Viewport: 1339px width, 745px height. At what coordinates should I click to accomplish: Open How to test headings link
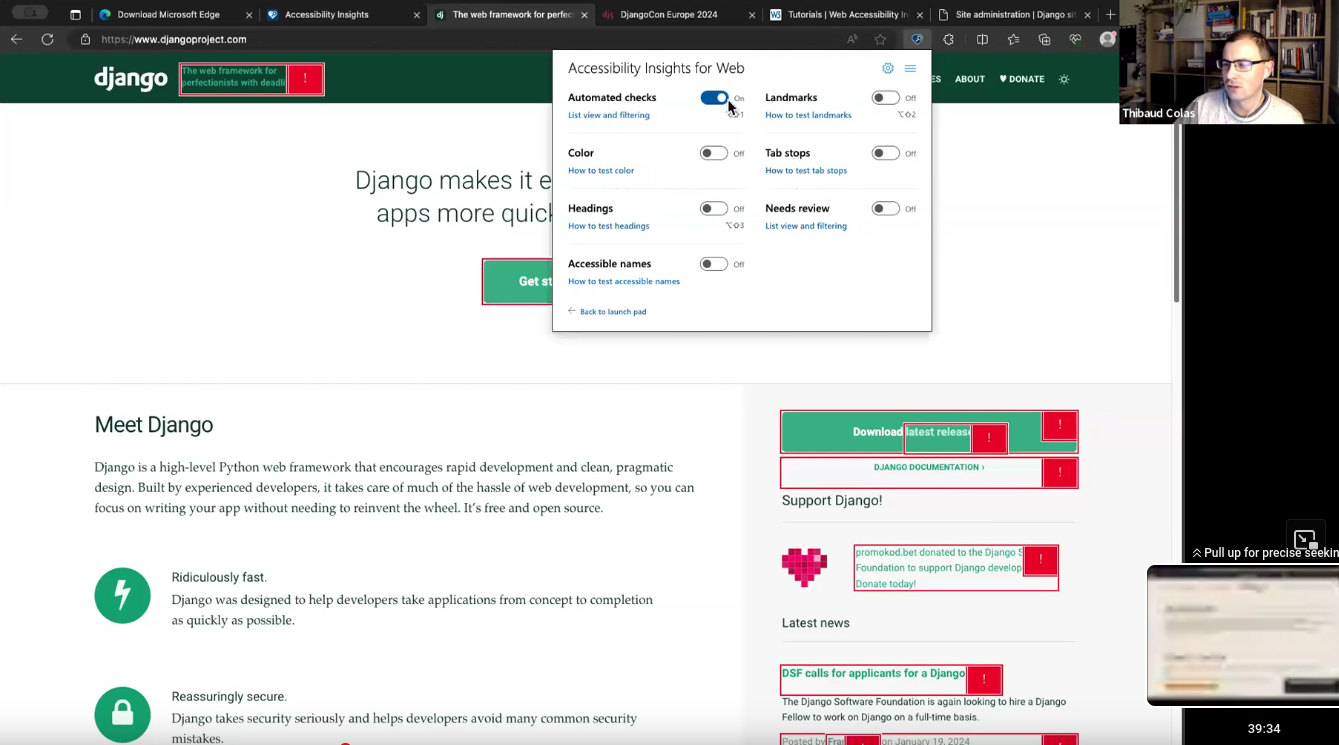(x=608, y=226)
